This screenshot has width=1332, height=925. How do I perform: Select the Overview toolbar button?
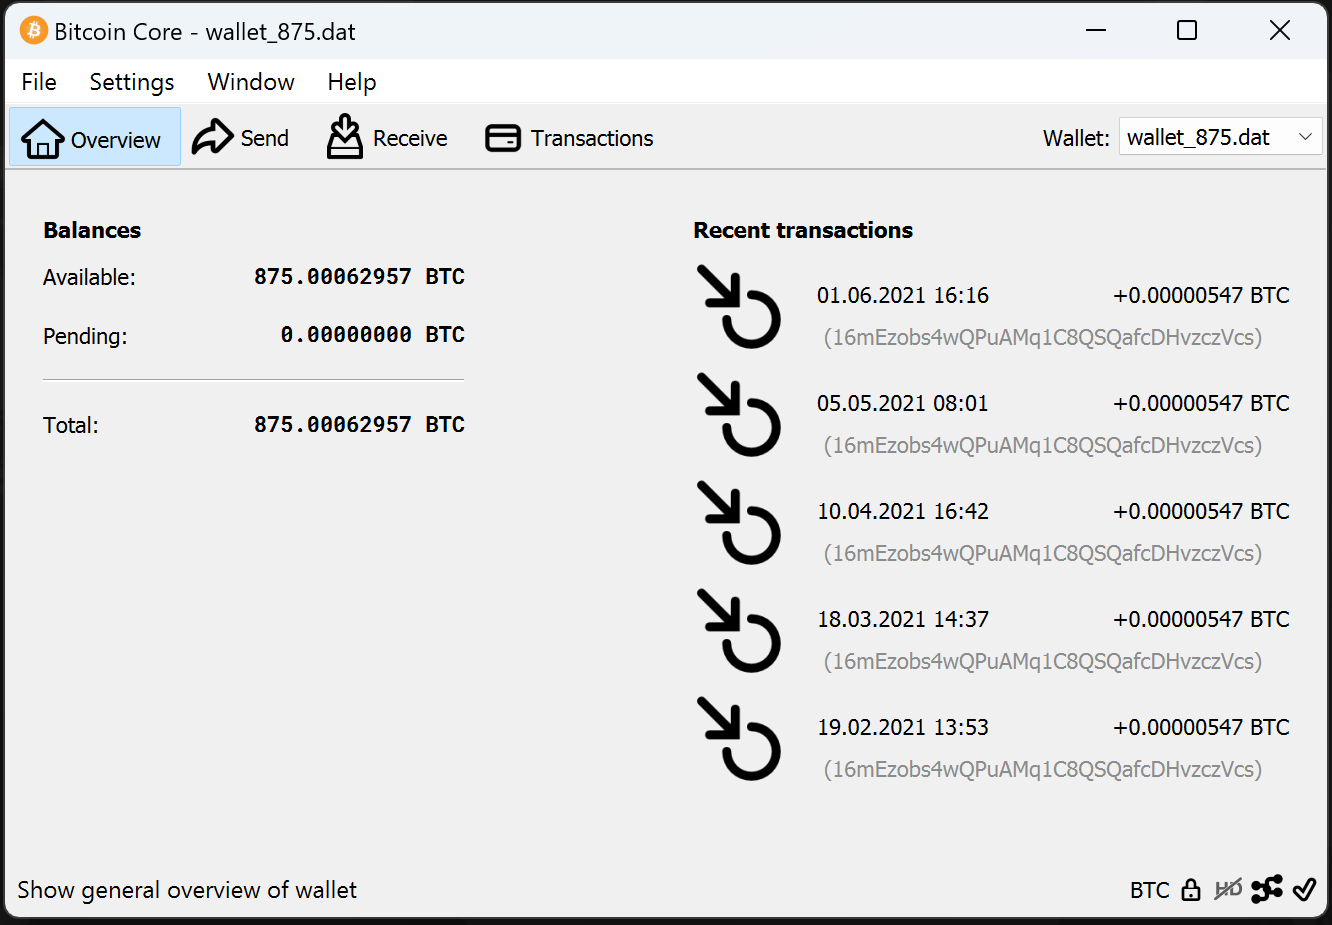click(x=94, y=138)
